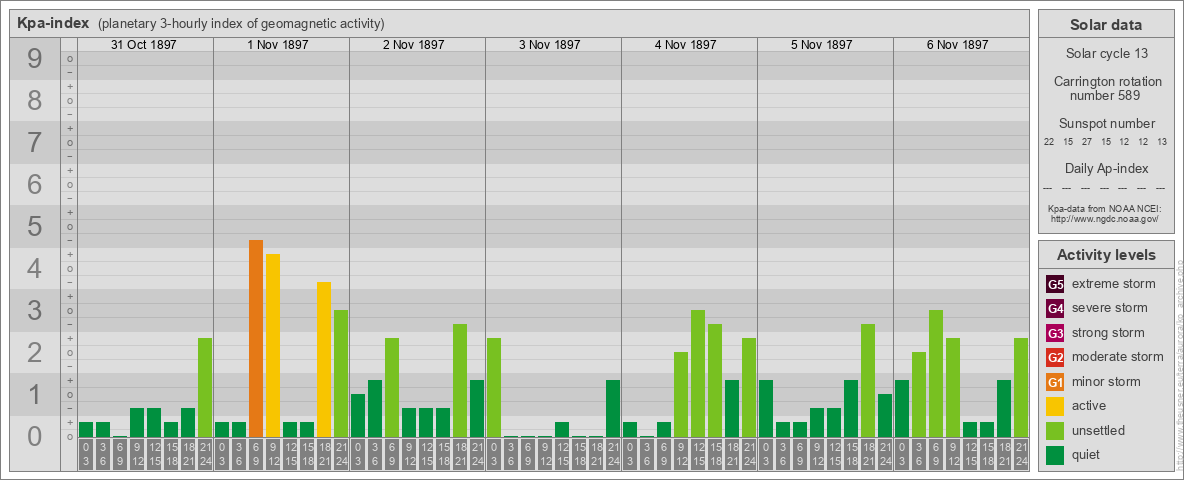This screenshot has height=480, width=1184.
Task: Click the 'Daily Ap-index' label
Action: click(1106, 168)
